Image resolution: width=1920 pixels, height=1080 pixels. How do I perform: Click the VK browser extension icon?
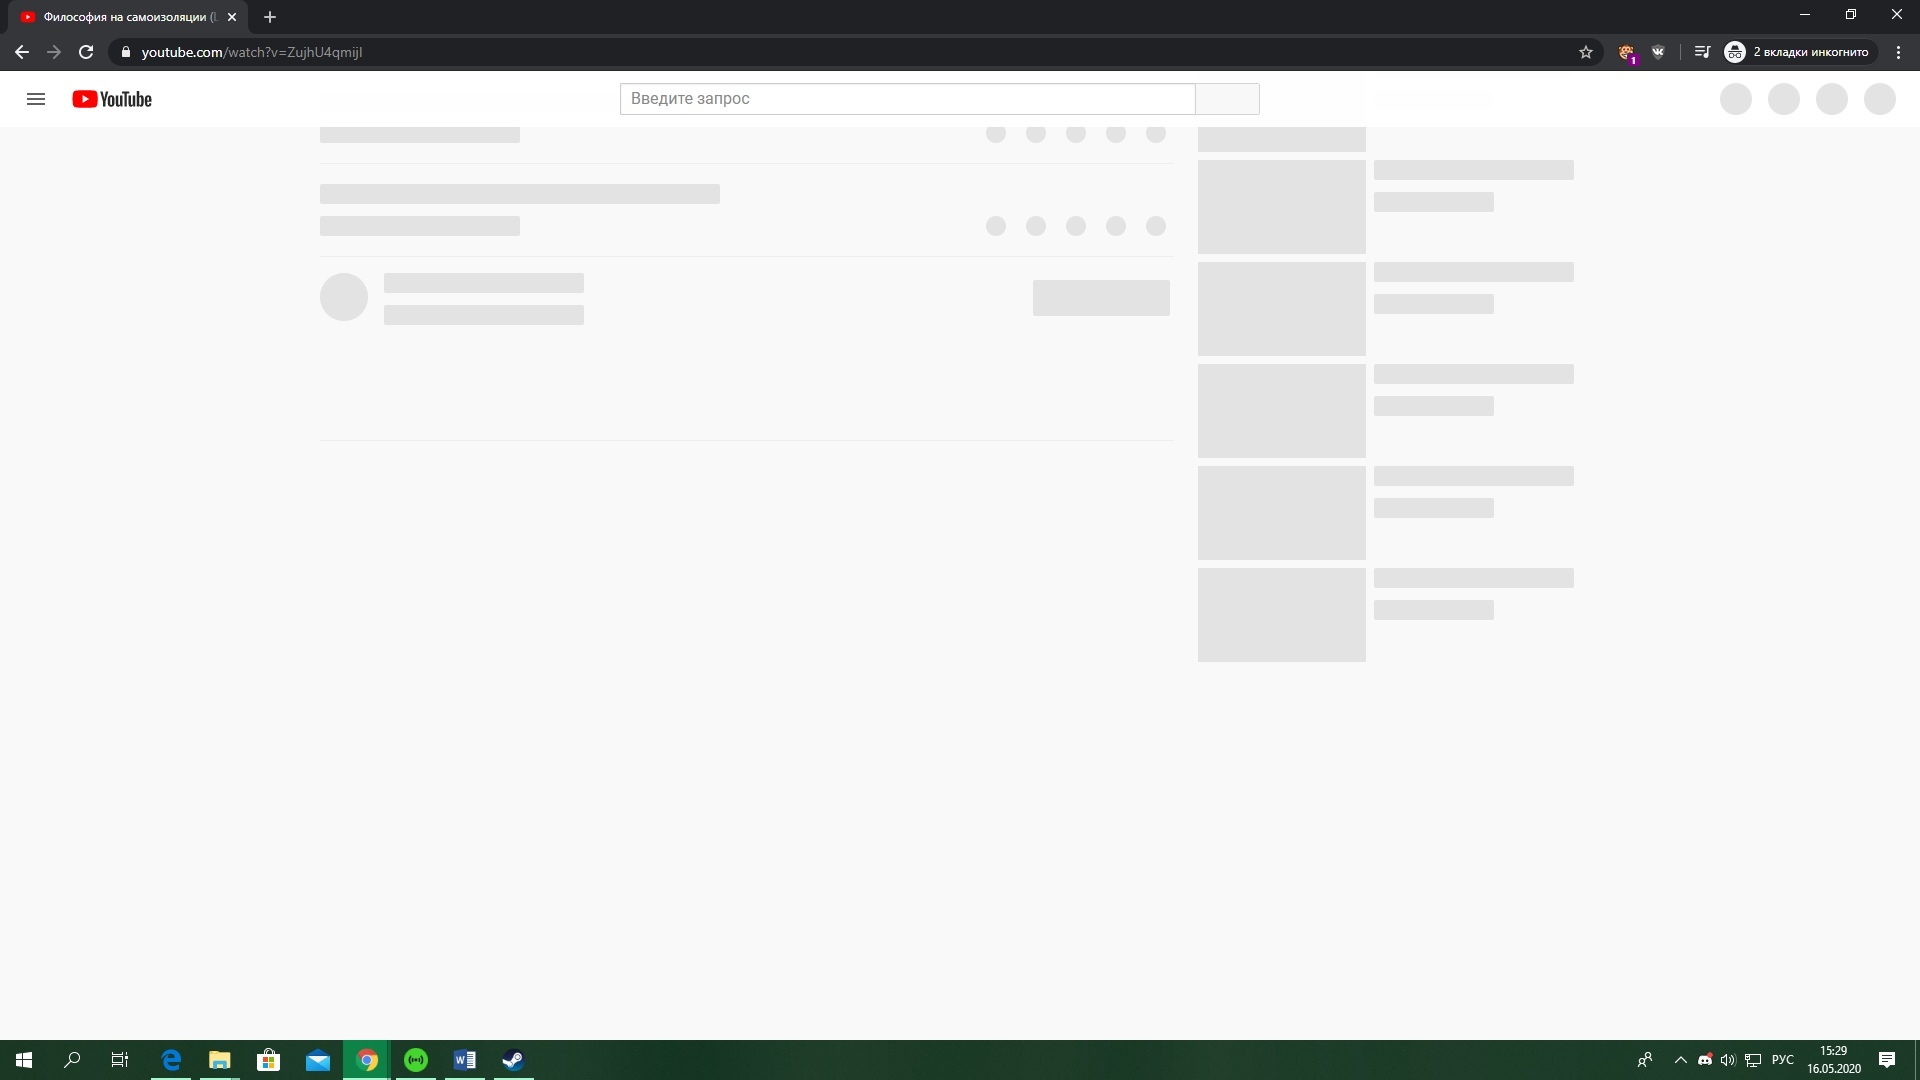(x=1659, y=51)
